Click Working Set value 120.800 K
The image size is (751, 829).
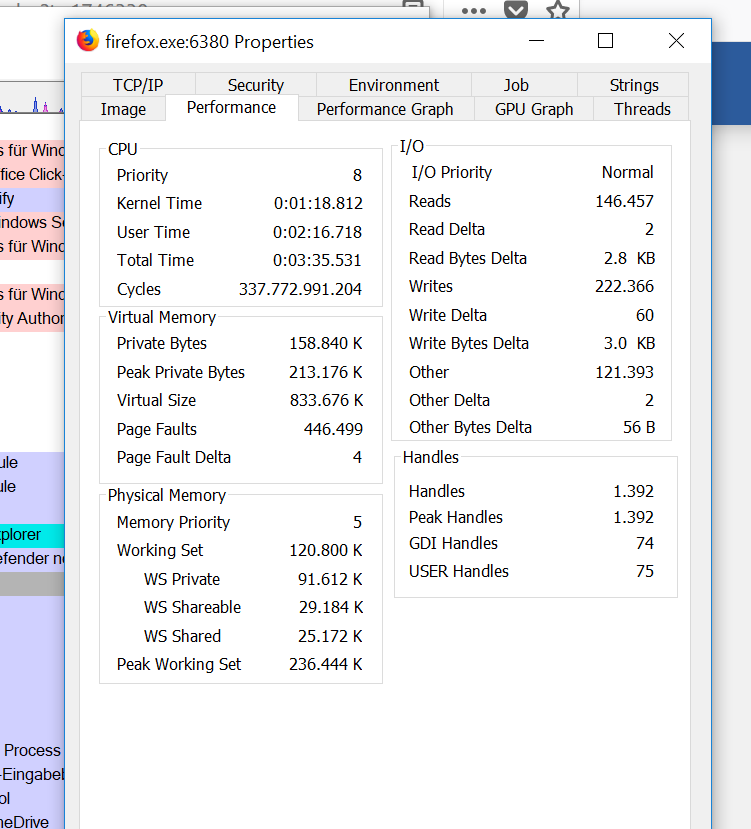326,550
